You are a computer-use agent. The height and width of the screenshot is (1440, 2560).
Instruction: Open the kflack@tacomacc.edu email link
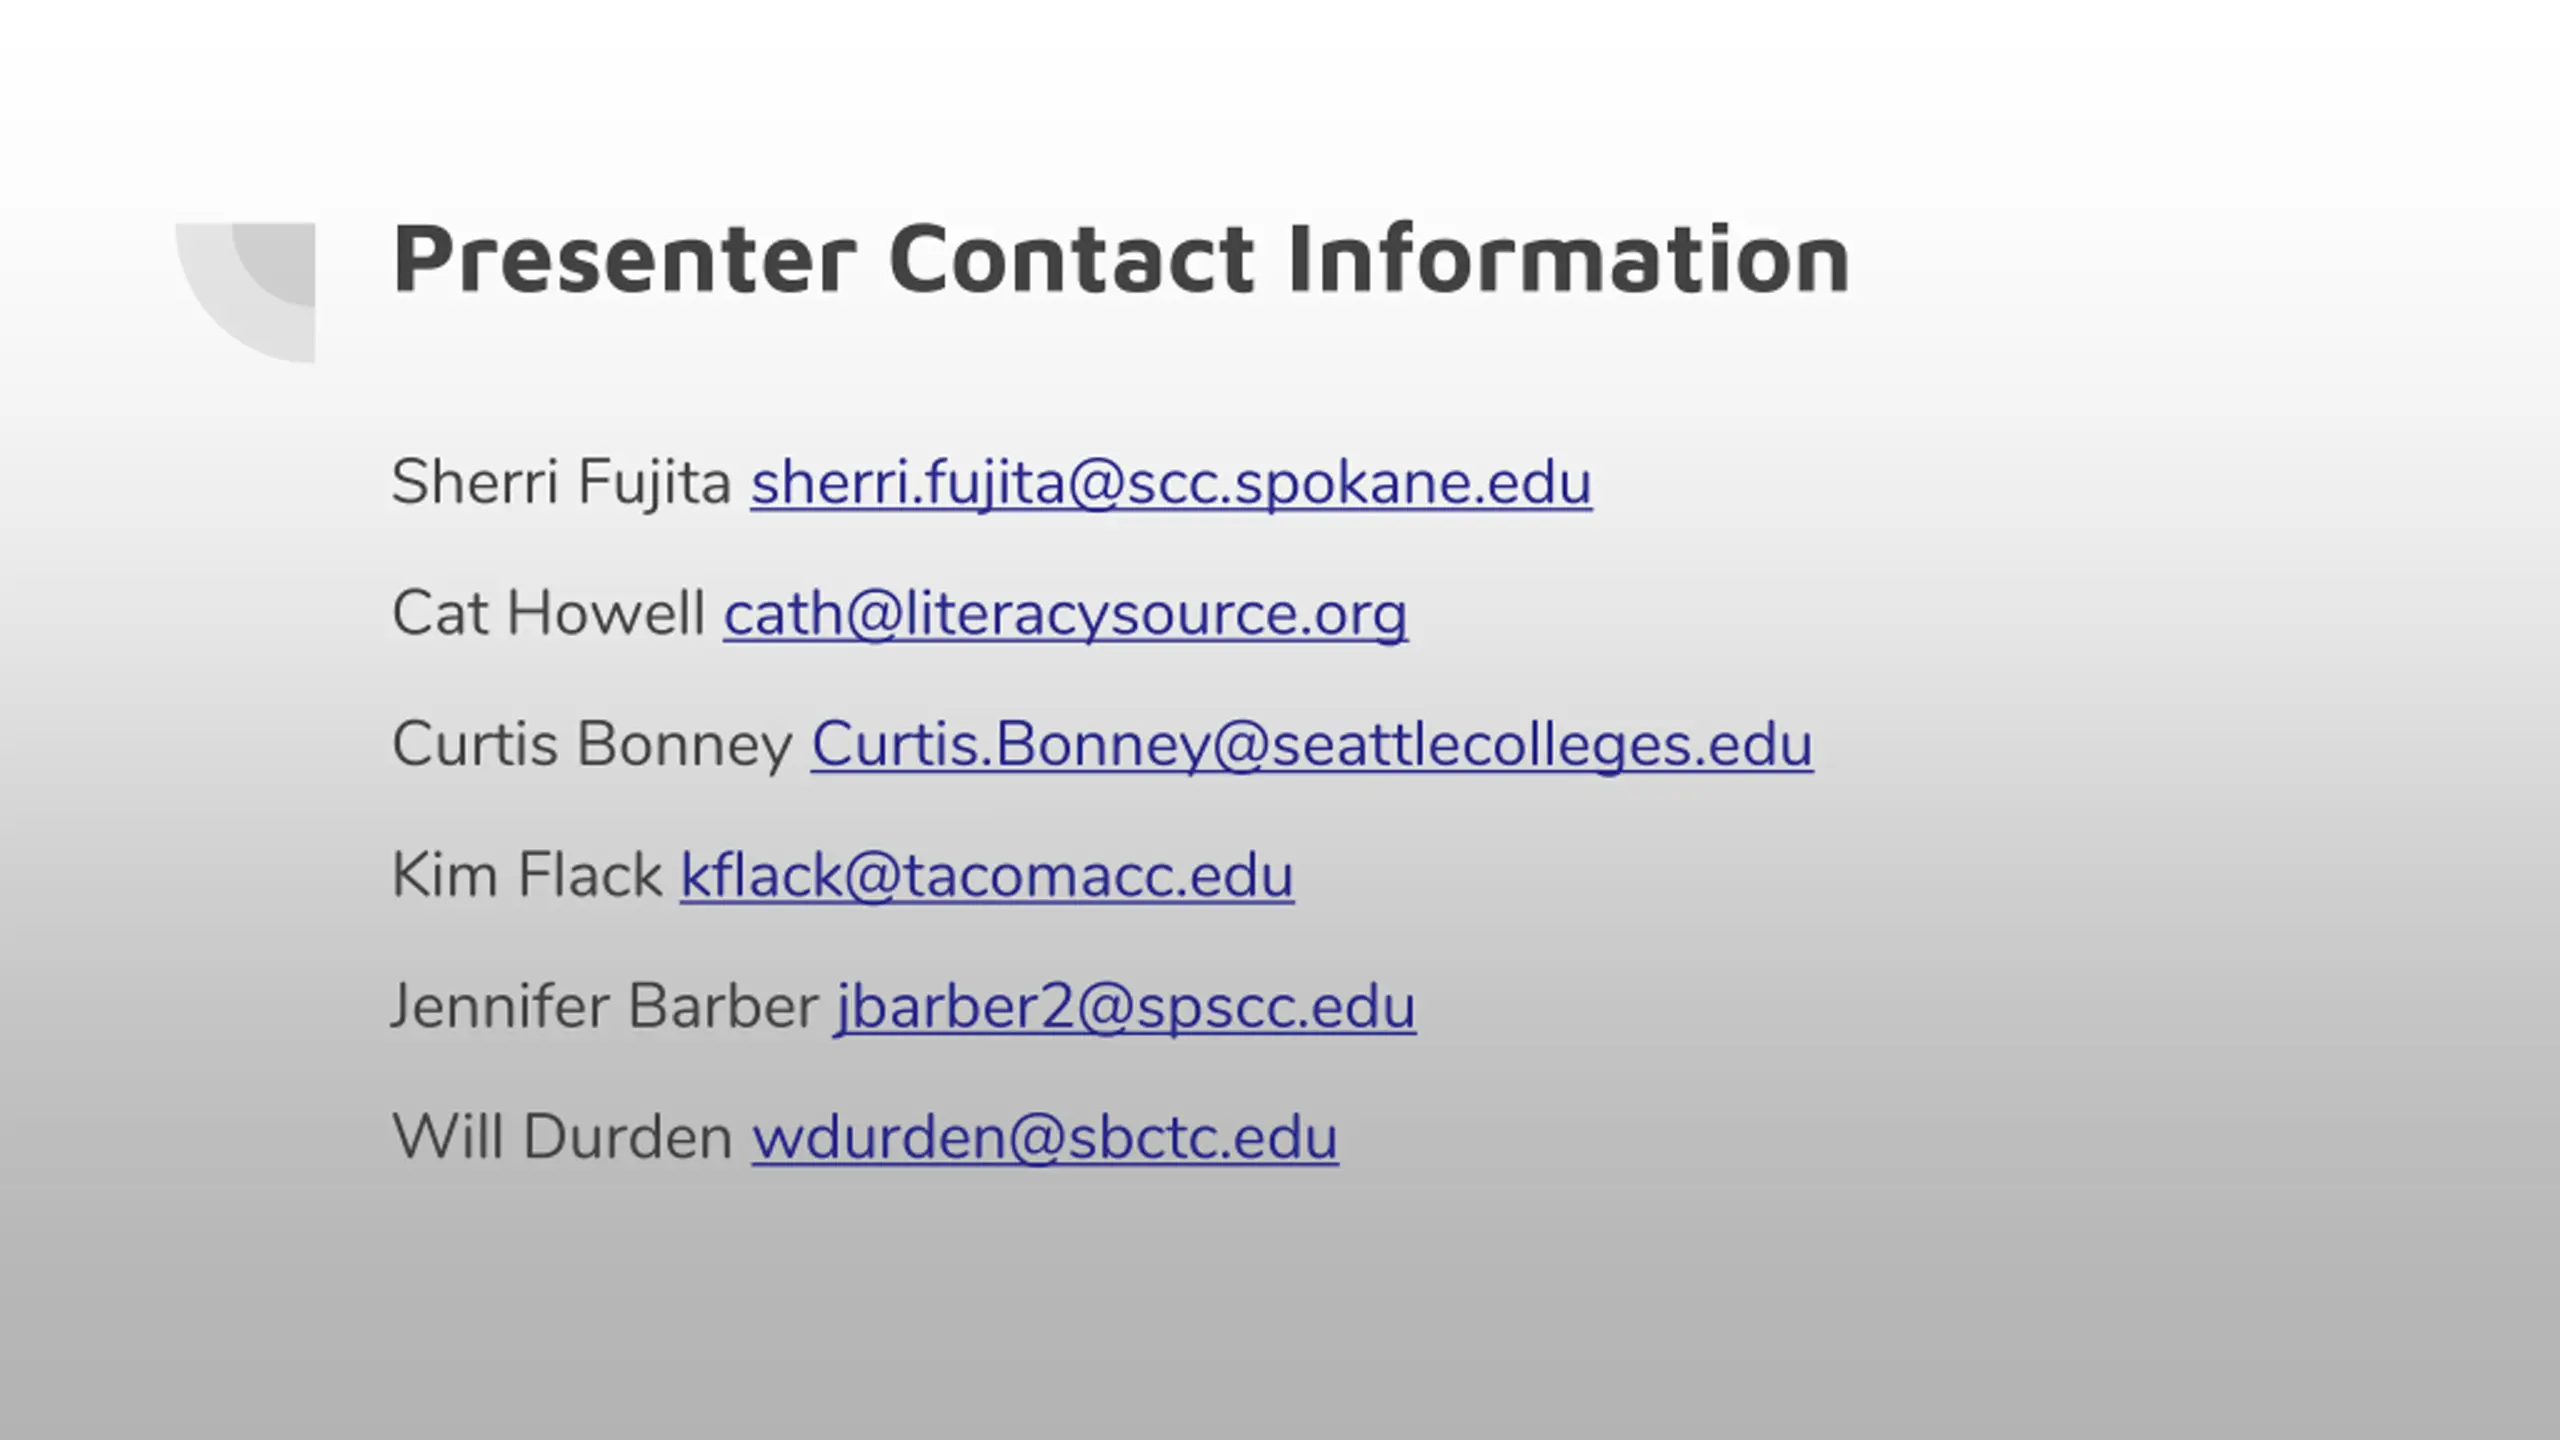tap(987, 876)
